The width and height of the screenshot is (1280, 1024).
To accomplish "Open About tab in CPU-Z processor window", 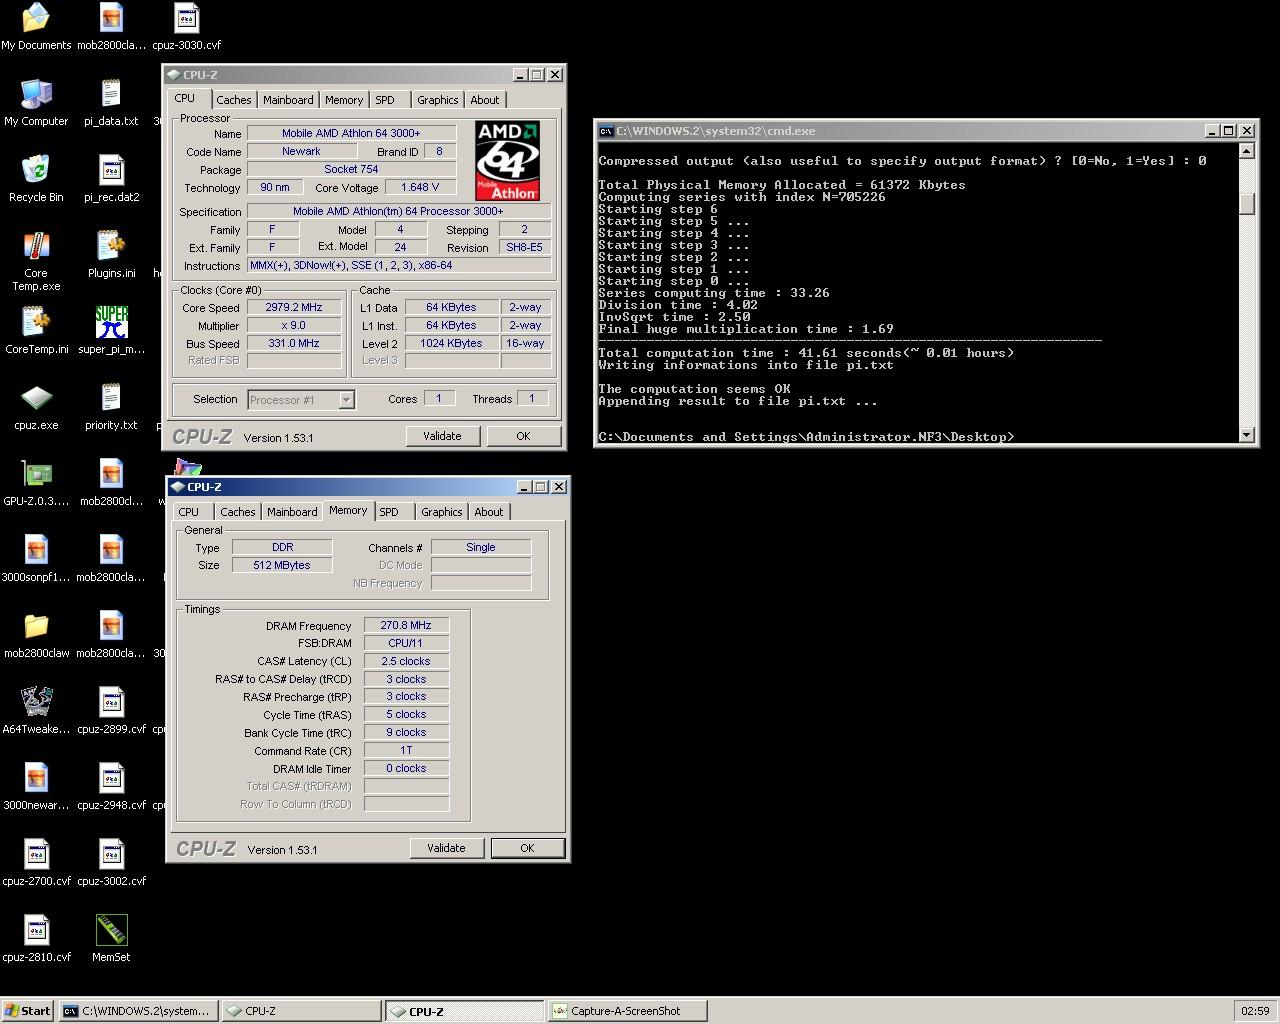I will pyautogui.click(x=485, y=100).
